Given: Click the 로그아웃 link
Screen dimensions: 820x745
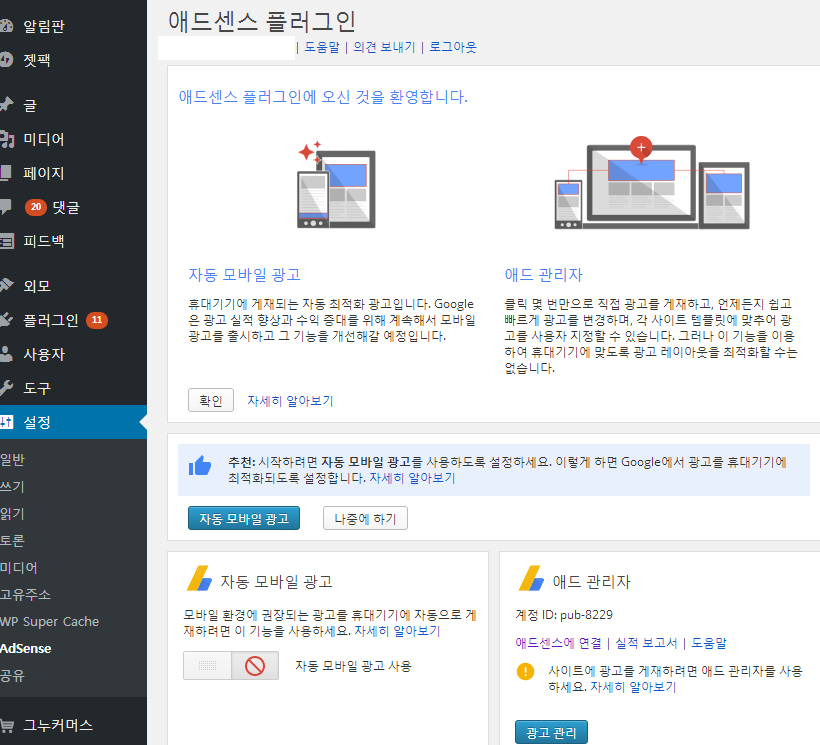Looking at the screenshot, I should click(453, 47).
